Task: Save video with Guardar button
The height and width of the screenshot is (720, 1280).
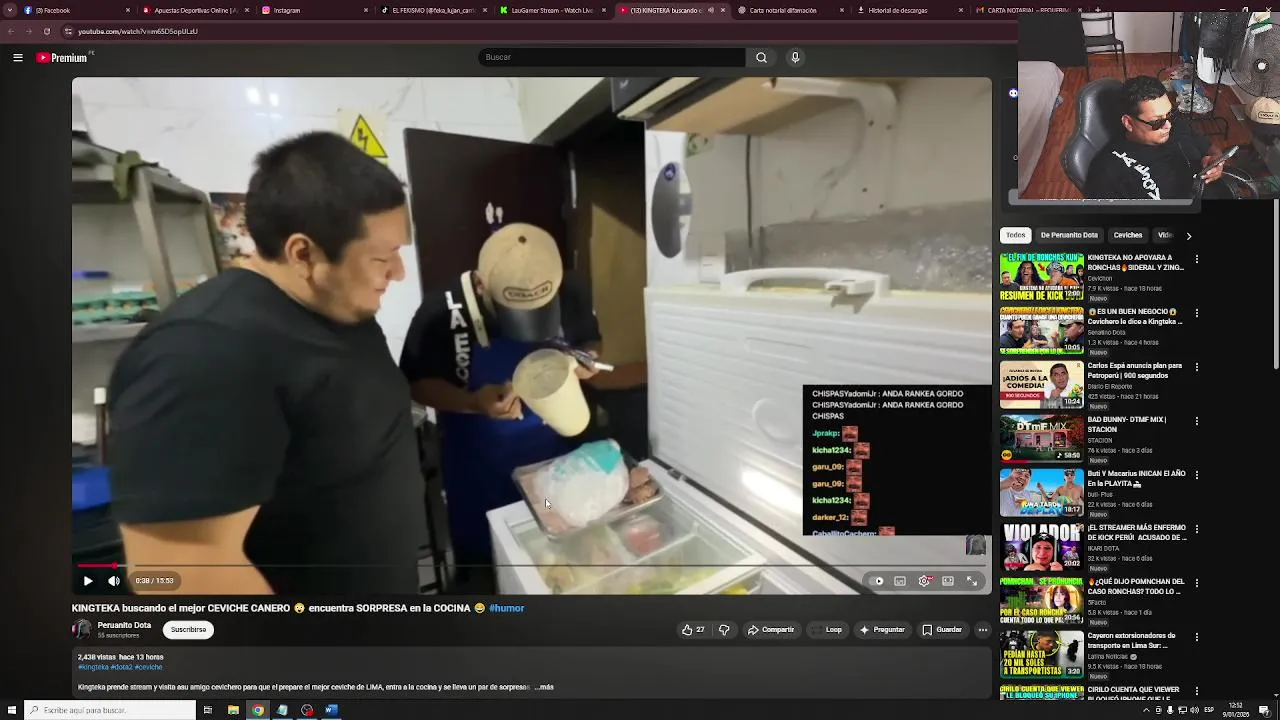Action: (942, 630)
